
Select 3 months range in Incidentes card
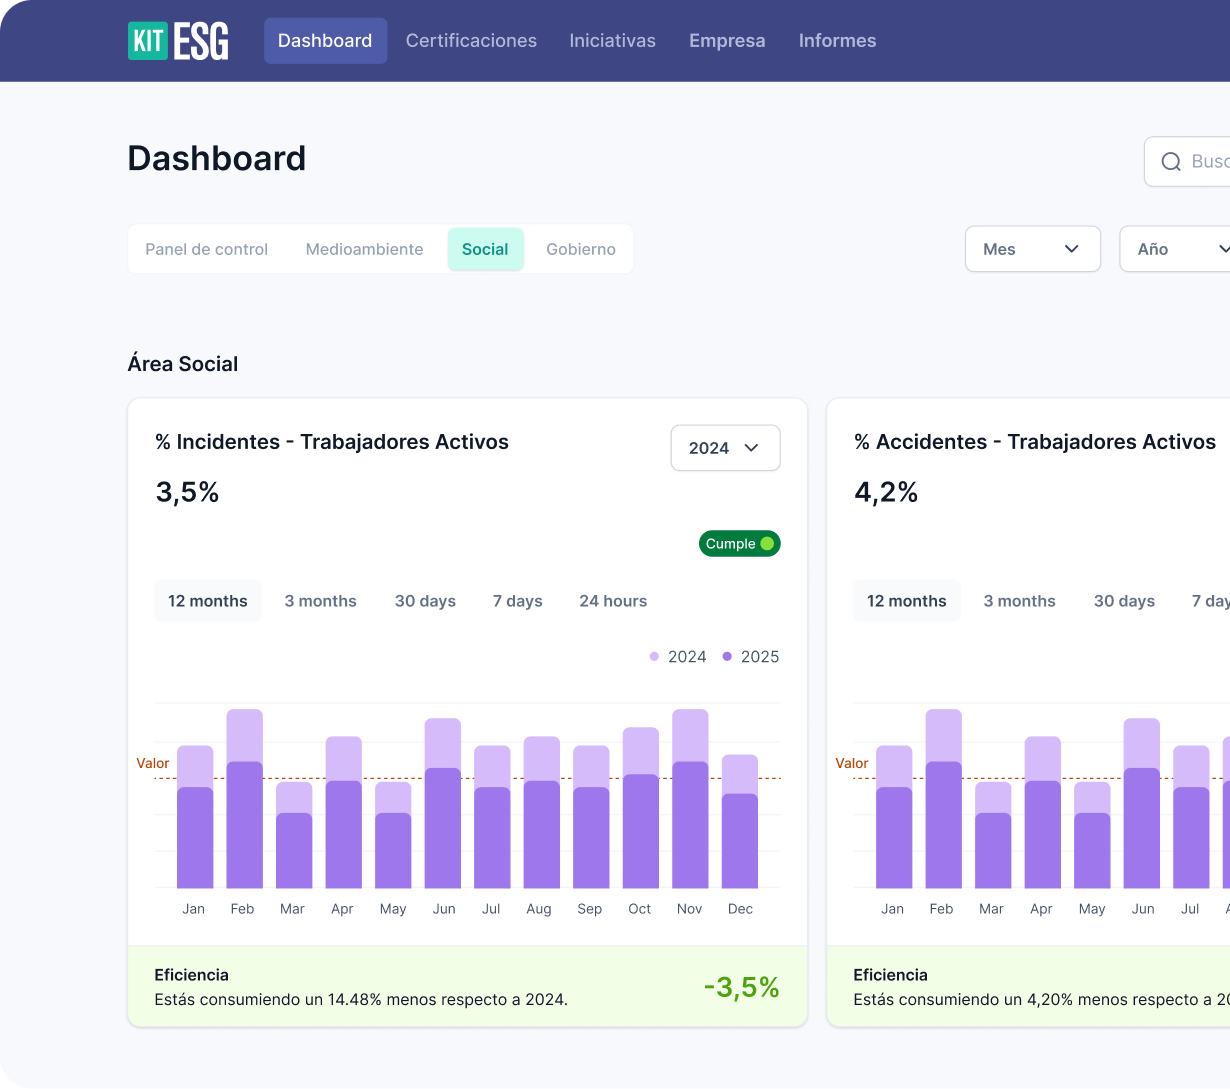[x=320, y=601]
